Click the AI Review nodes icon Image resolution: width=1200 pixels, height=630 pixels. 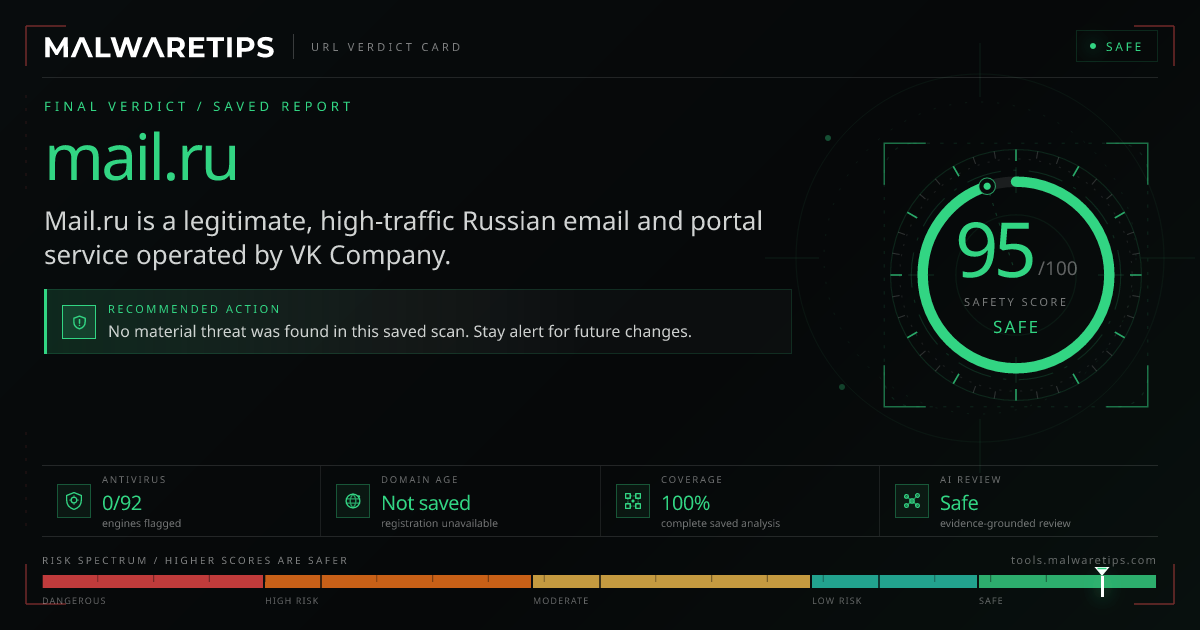(911, 501)
